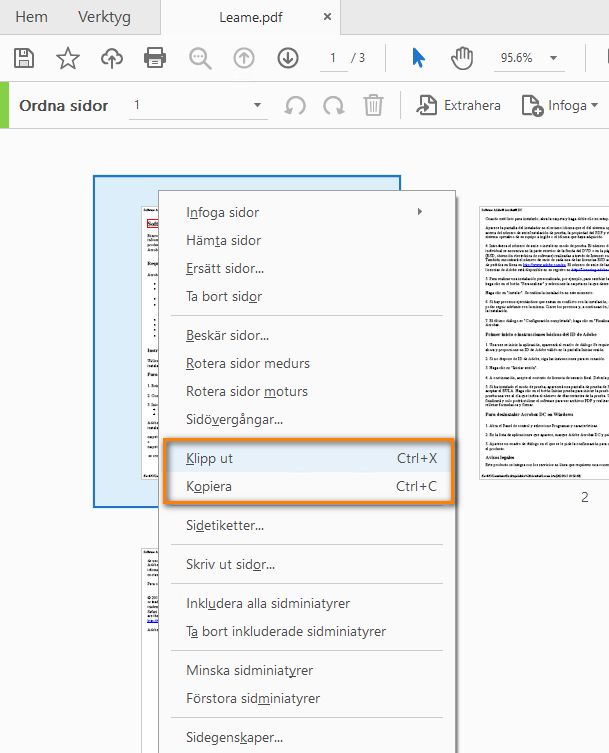Select Förstora sidminiatyrer
The image size is (609, 753).
point(306,698)
